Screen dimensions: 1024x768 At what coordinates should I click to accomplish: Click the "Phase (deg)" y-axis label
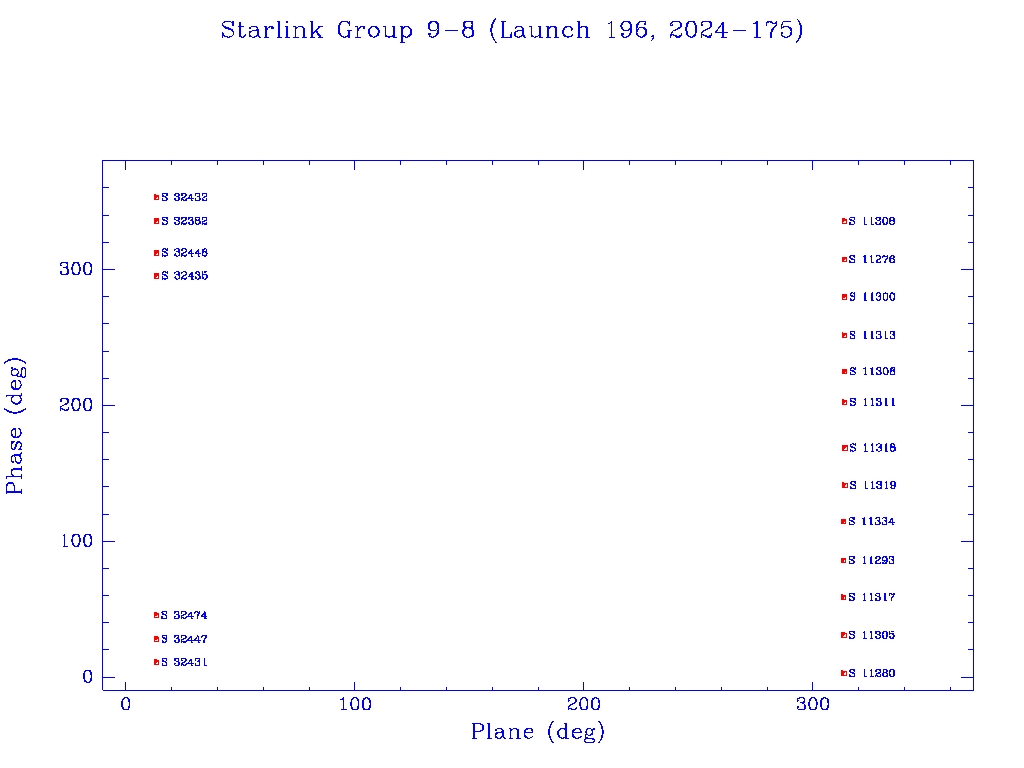pyautogui.click(x=16, y=426)
